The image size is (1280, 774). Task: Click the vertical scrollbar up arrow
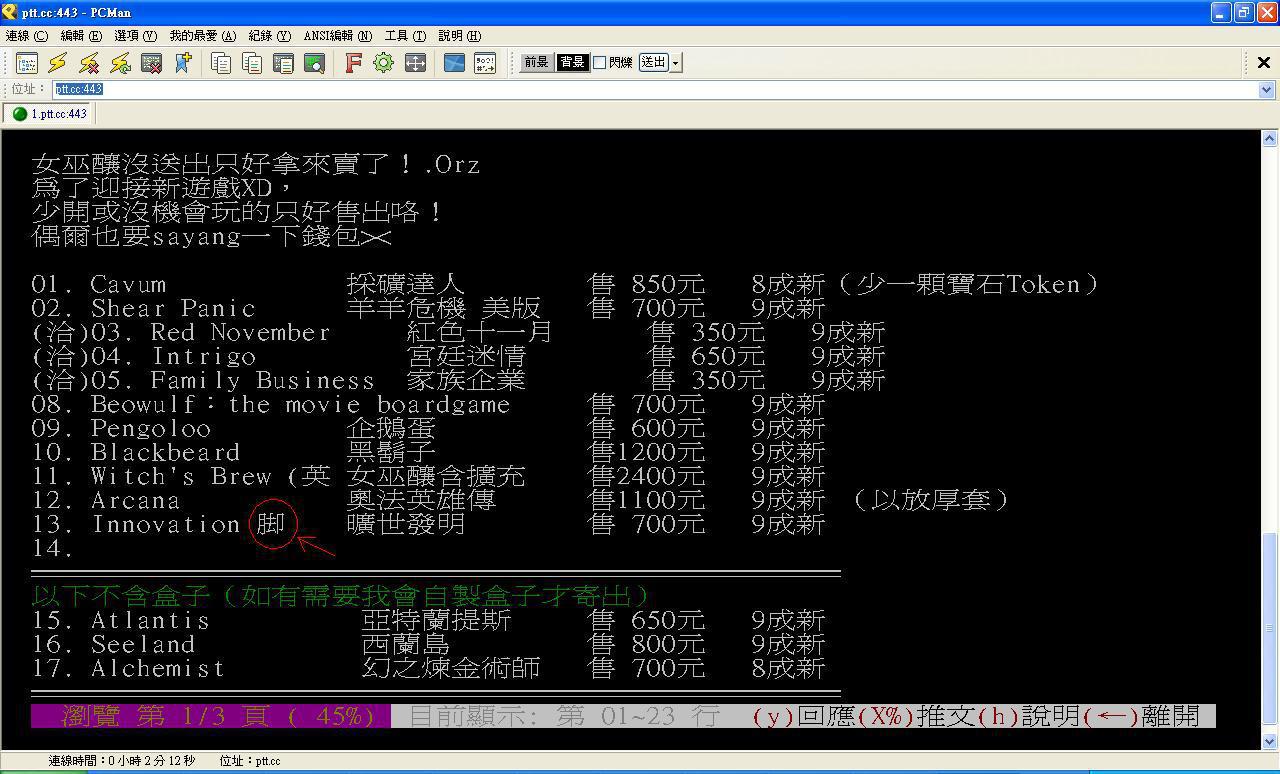(x=1271, y=138)
